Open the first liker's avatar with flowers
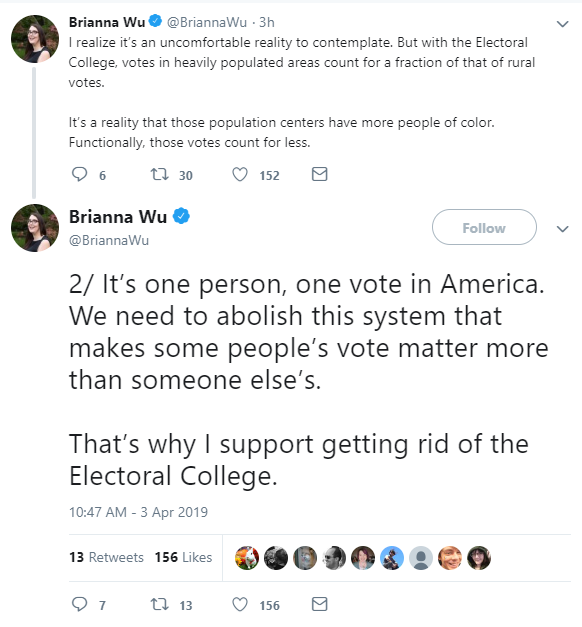This screenshot has height=627, width=582. pos(247,558)
